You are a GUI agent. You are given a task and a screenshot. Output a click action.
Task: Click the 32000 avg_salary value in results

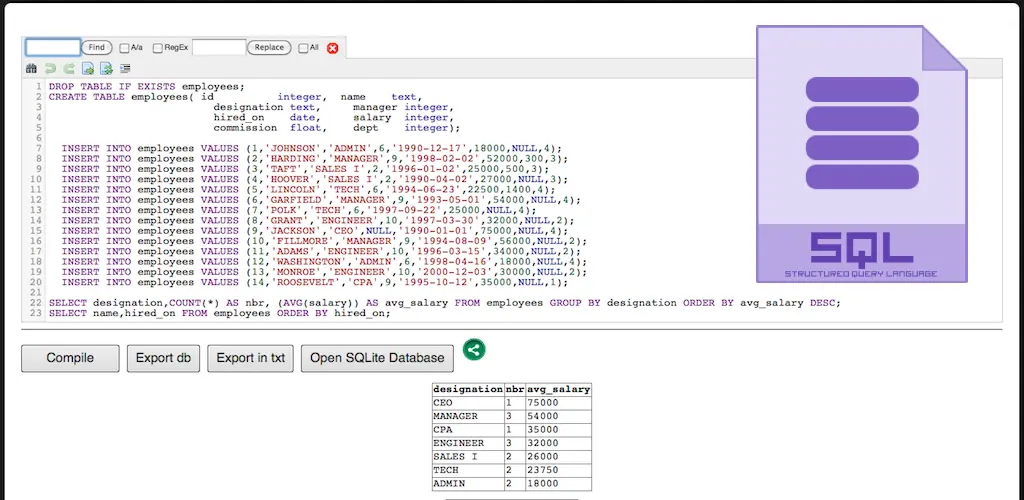(558, 444)
